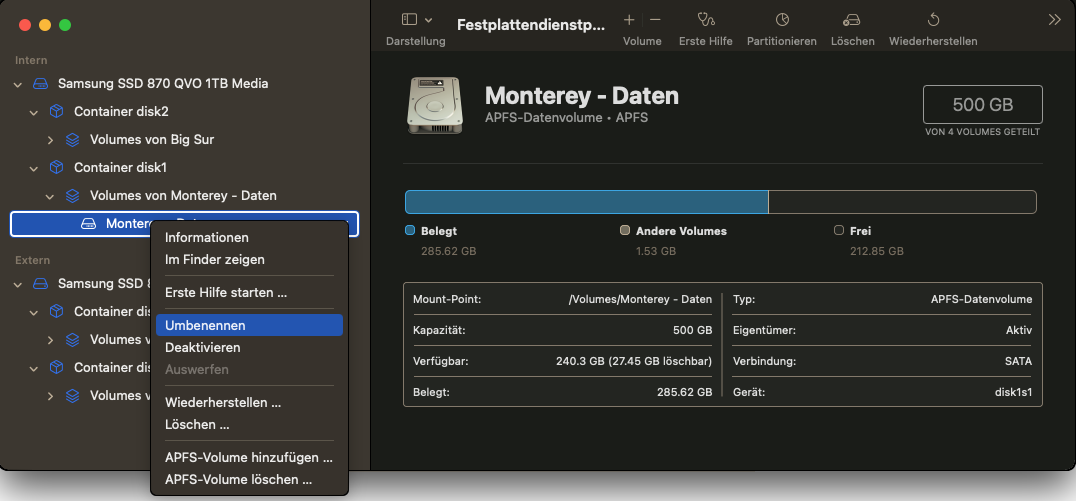Click the 240.3 GB Verfügbar value
This screenshot has width=1076, height=501.
[634, 361]
